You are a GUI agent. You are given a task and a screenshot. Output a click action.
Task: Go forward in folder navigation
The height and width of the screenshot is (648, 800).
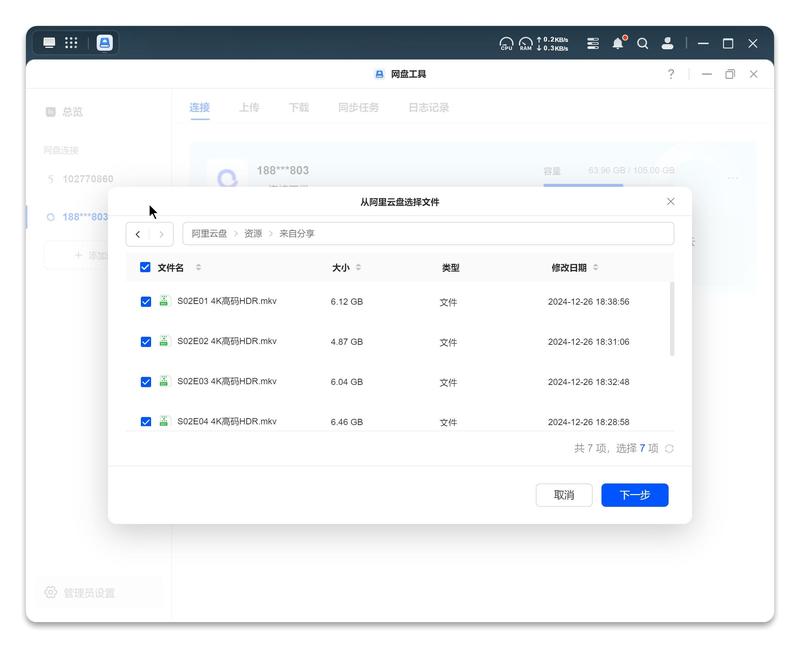161,234
